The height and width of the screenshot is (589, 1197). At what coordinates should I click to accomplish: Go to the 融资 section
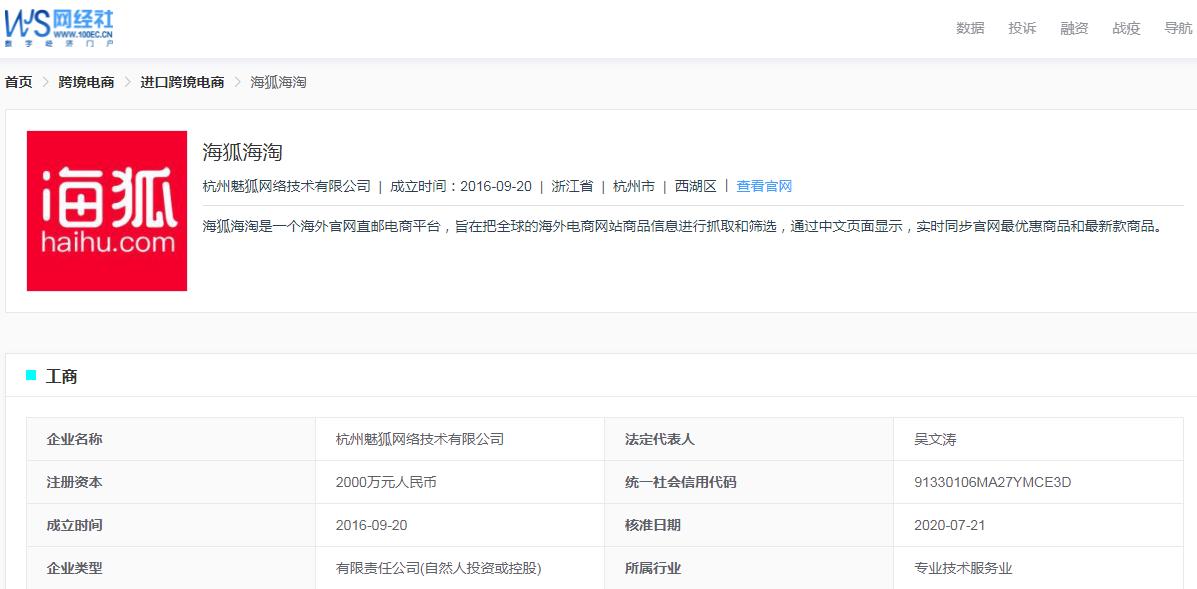[1074, 28]
